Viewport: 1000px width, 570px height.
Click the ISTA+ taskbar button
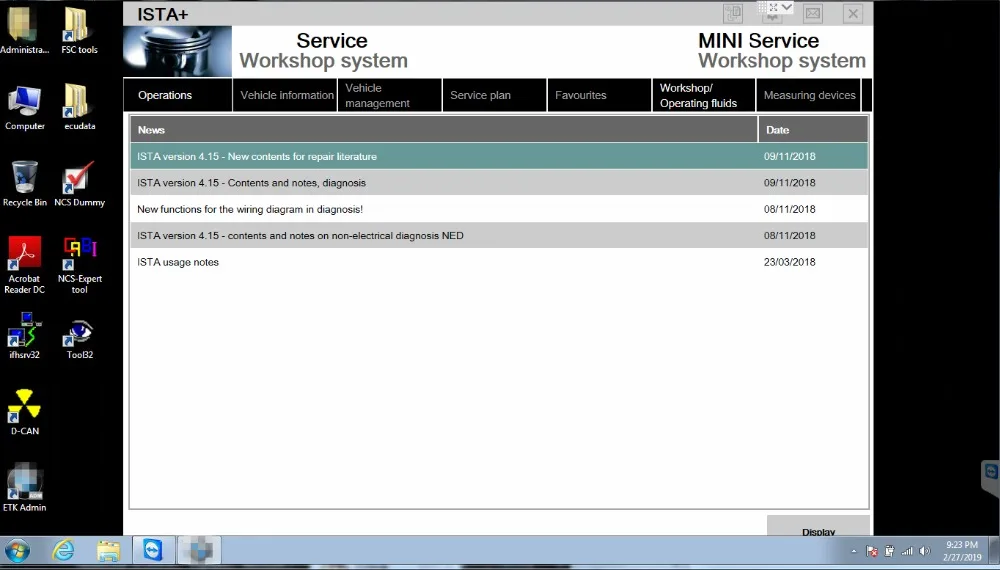[199, 550]
